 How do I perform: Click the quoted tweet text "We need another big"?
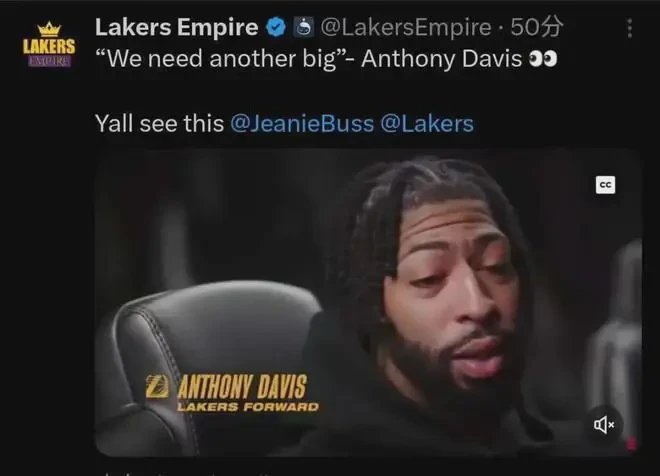point(221,59)
